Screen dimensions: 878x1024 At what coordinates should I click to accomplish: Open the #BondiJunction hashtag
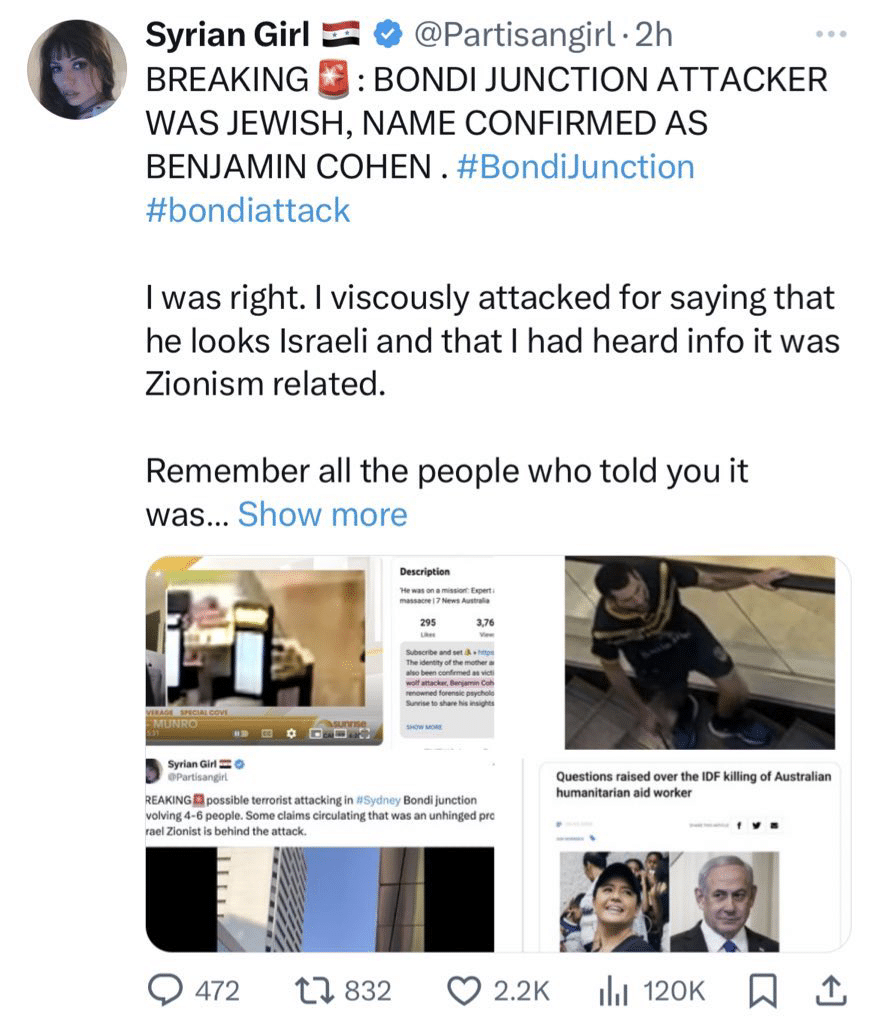tap(576, 167)
